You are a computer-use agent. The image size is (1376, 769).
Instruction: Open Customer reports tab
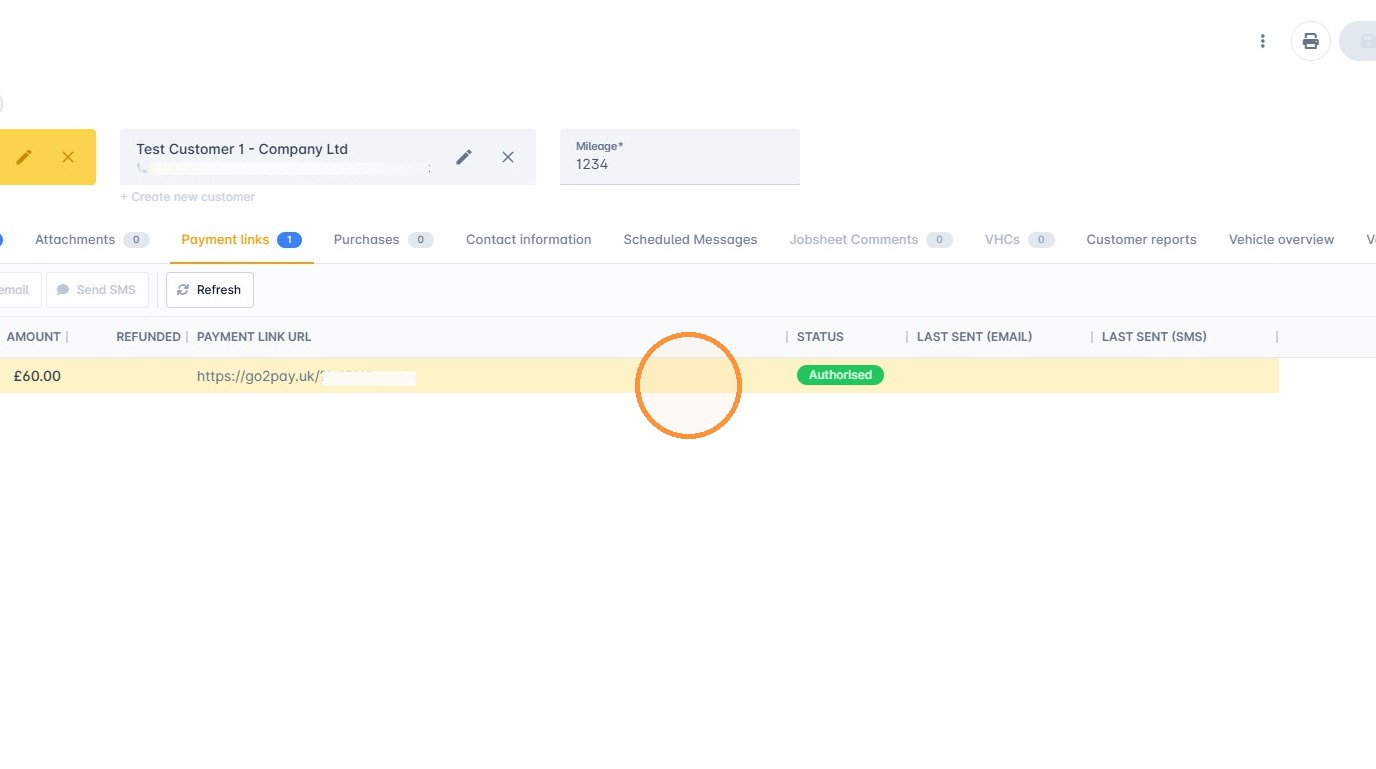[1141, 239]
